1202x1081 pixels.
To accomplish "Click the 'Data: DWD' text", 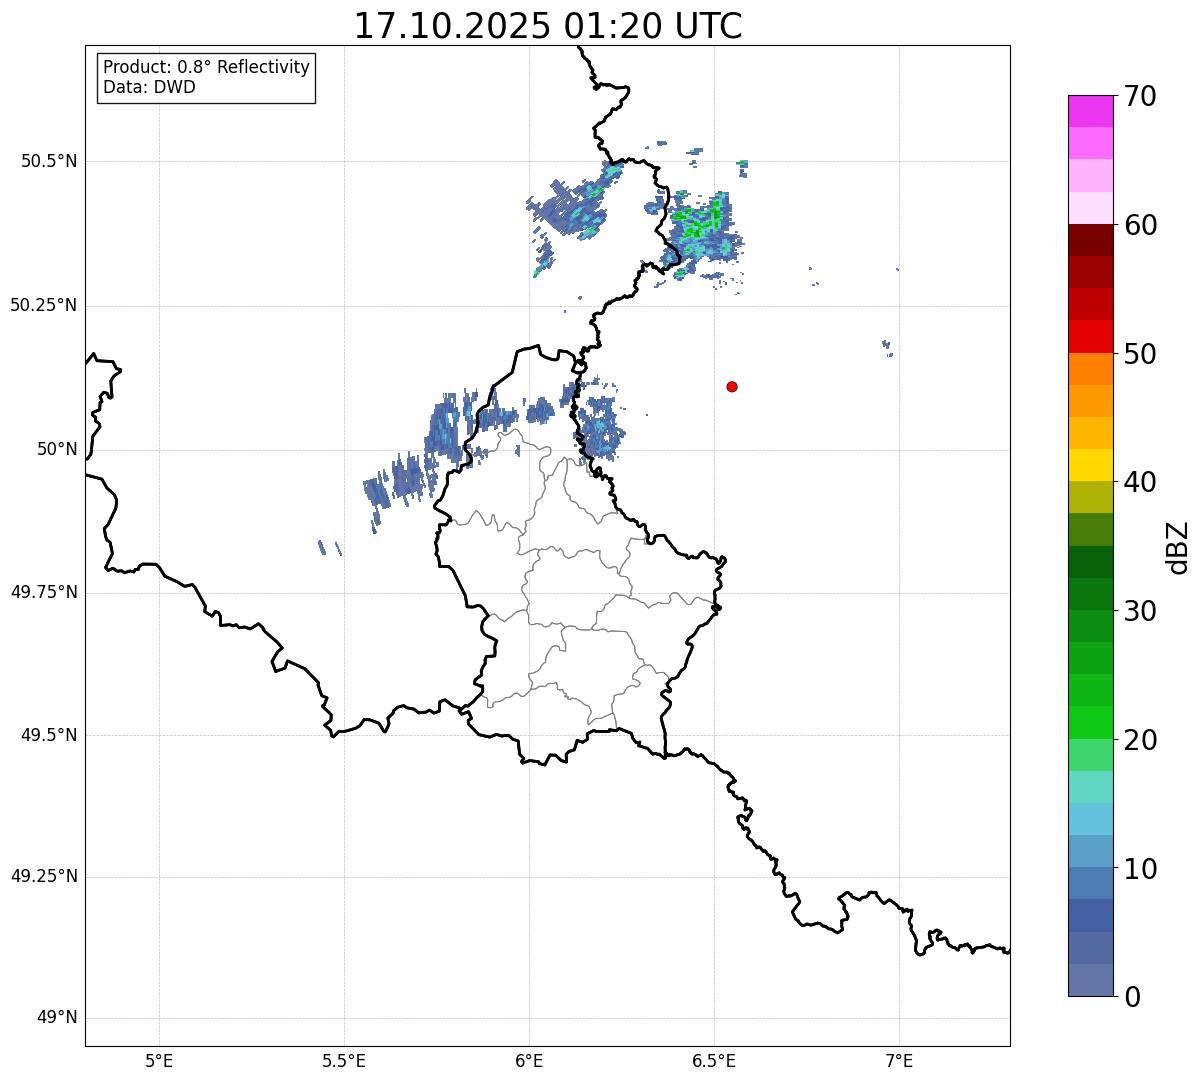I will click(x=149, y=87).
